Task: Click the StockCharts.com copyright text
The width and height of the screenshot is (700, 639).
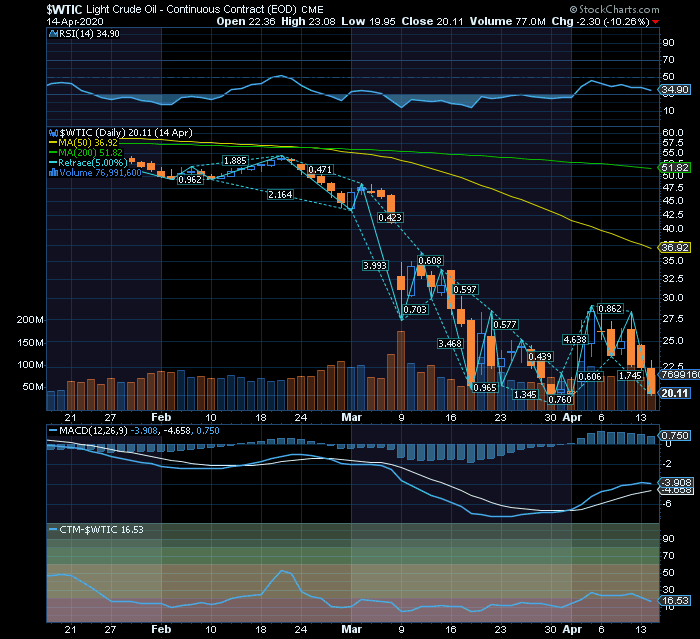Action: pos(614,9)
